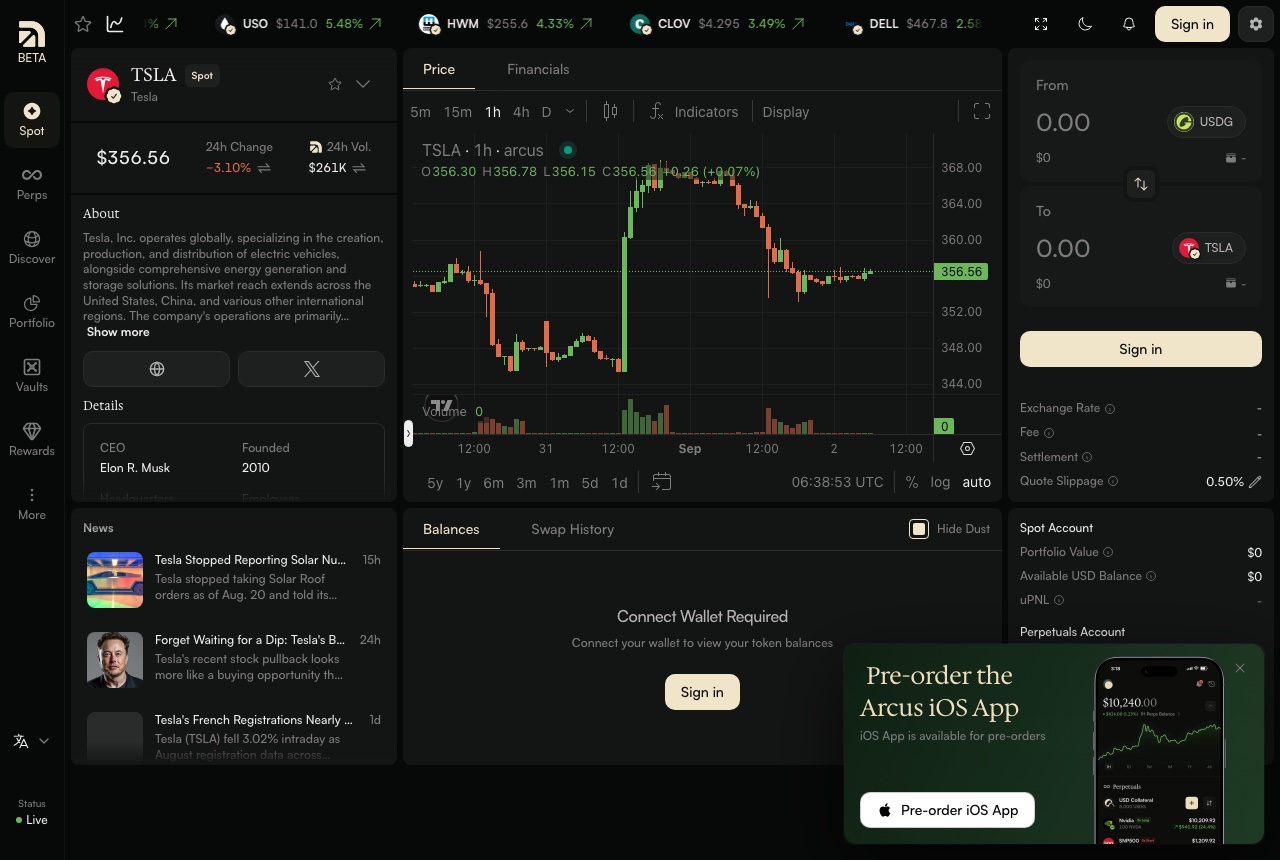Expand TSLA token selector chevron
Image resolution: width=1280 pixels, height=860 pixels.
(363, 84)
